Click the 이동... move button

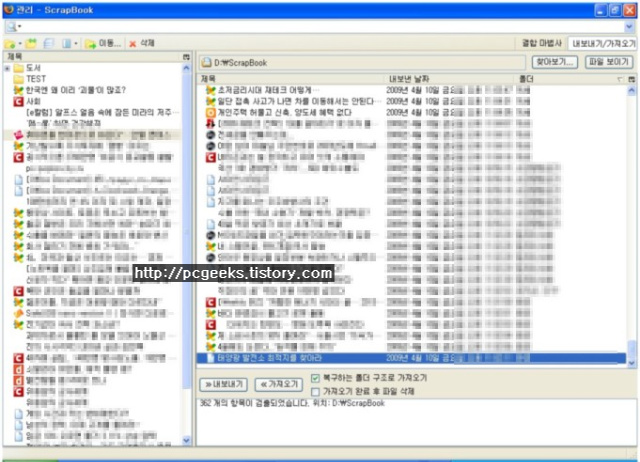[103, 43]
